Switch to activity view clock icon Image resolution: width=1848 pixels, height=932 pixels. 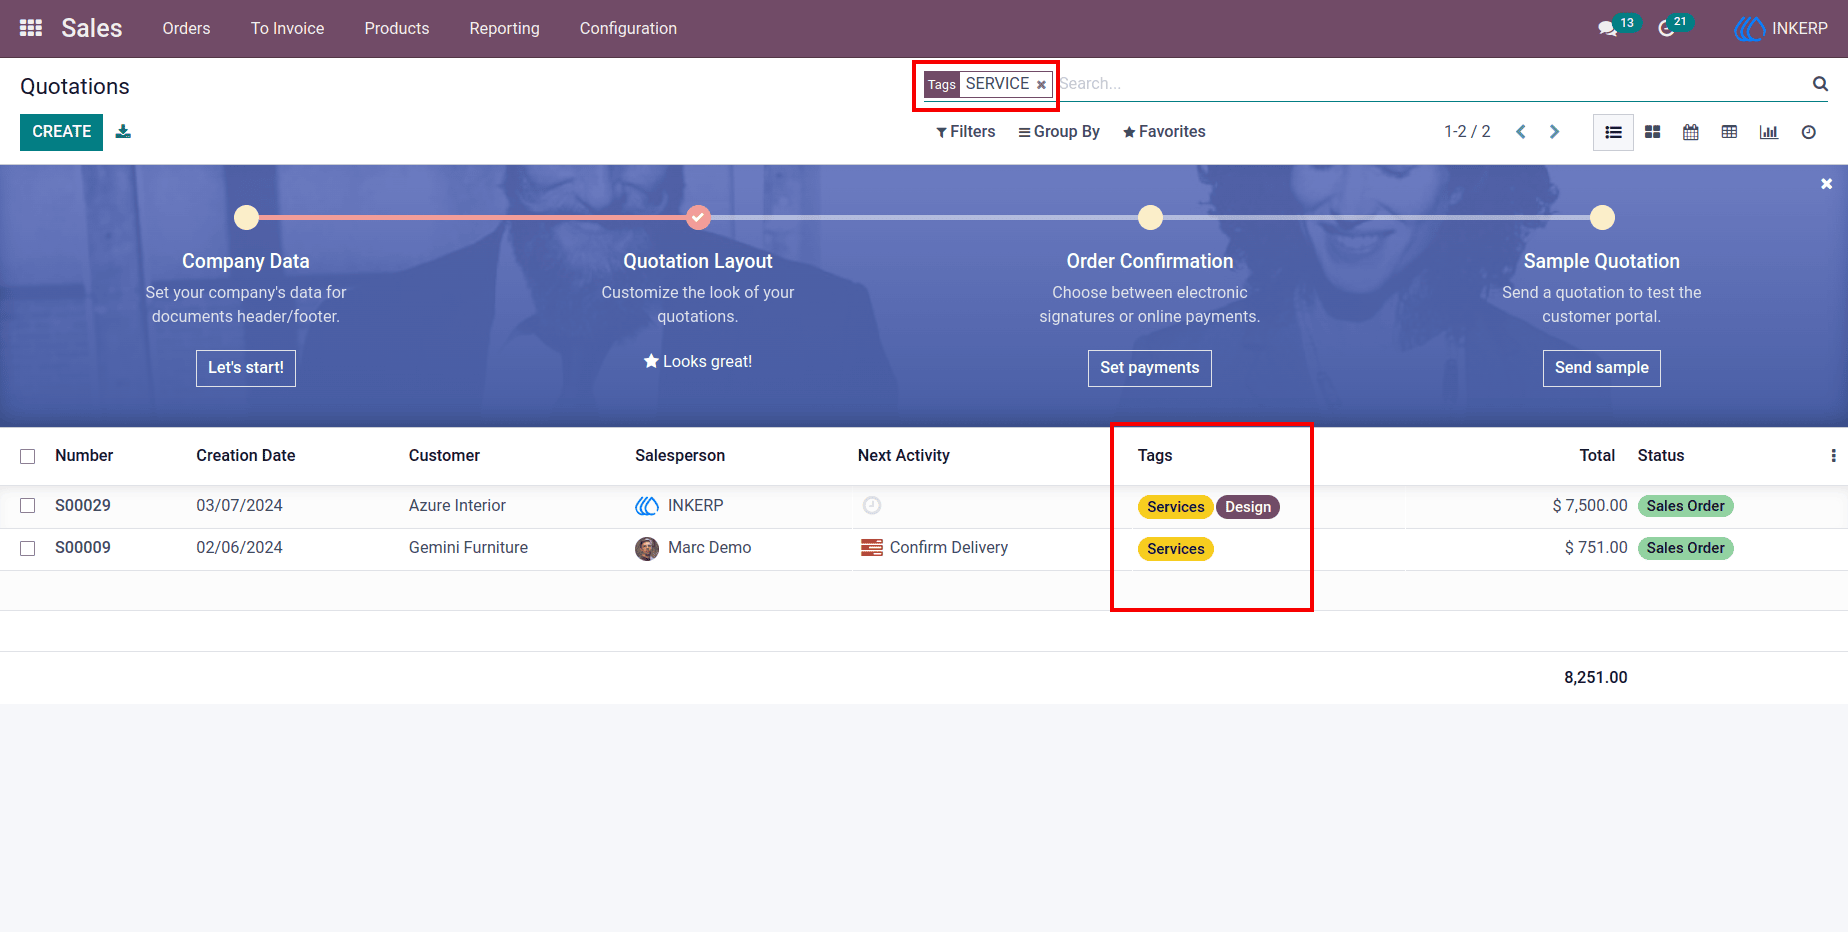coord(1809,132)
